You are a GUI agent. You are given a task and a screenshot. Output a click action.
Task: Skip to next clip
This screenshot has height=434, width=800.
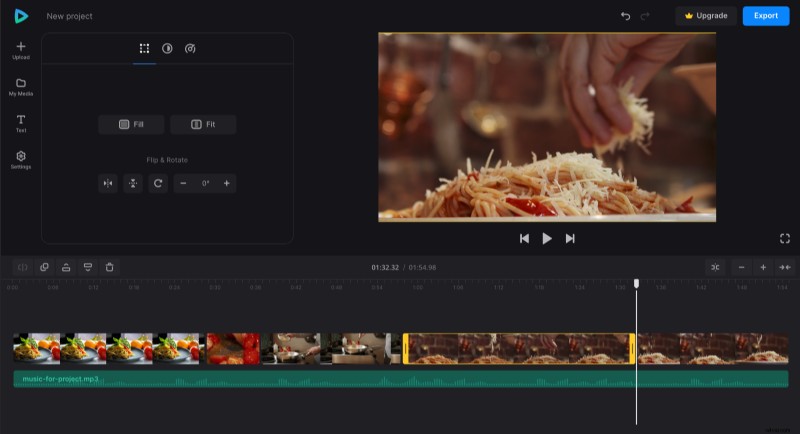click(x=570, y=239)
